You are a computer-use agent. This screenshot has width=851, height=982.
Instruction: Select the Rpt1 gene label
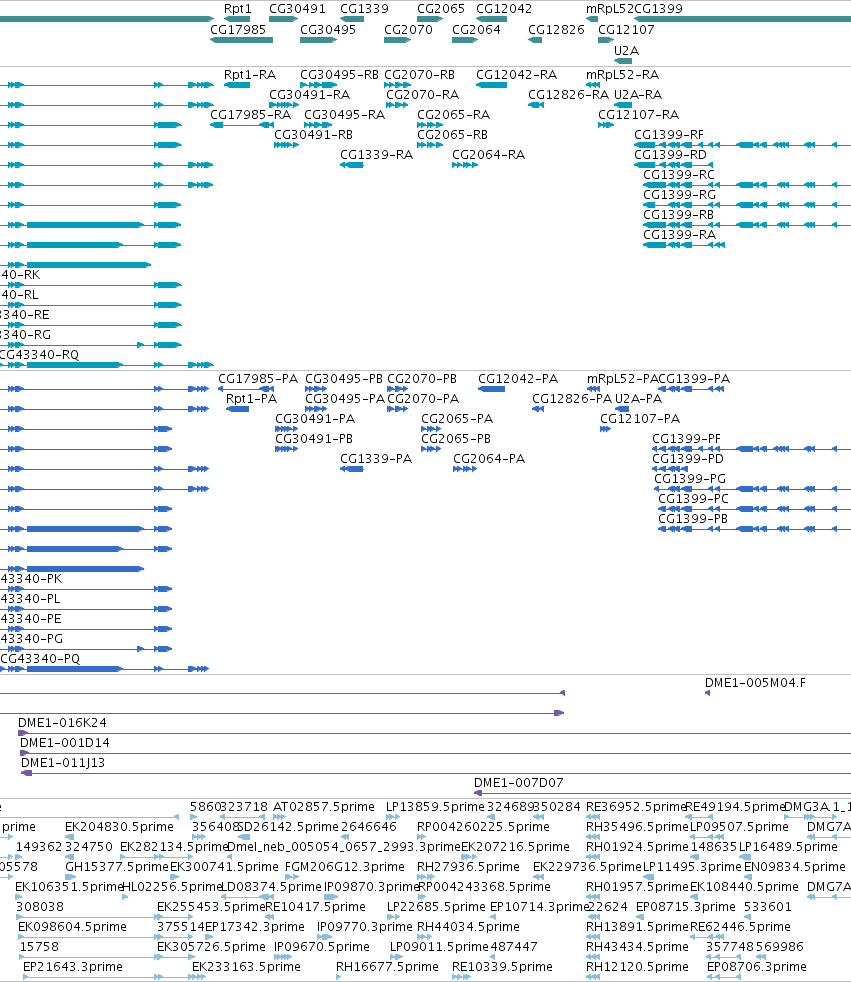(x=237, y=9)
